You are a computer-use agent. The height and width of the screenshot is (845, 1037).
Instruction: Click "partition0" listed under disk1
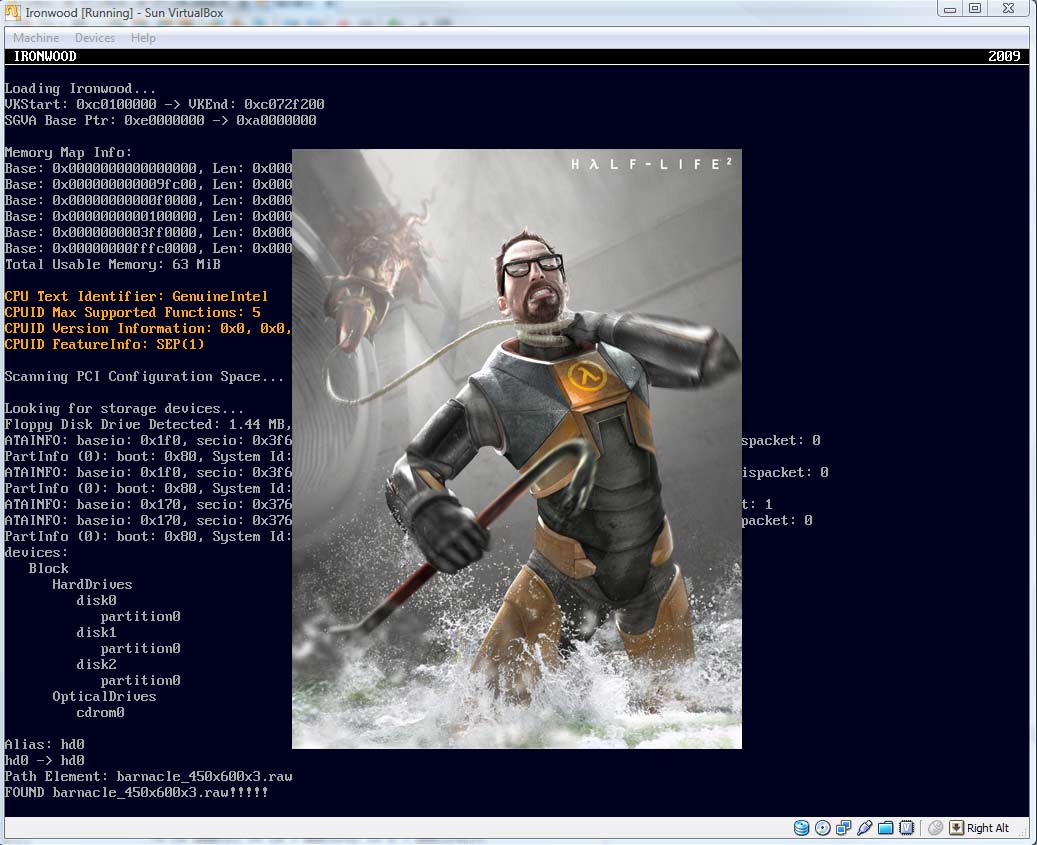coord(140,649)
